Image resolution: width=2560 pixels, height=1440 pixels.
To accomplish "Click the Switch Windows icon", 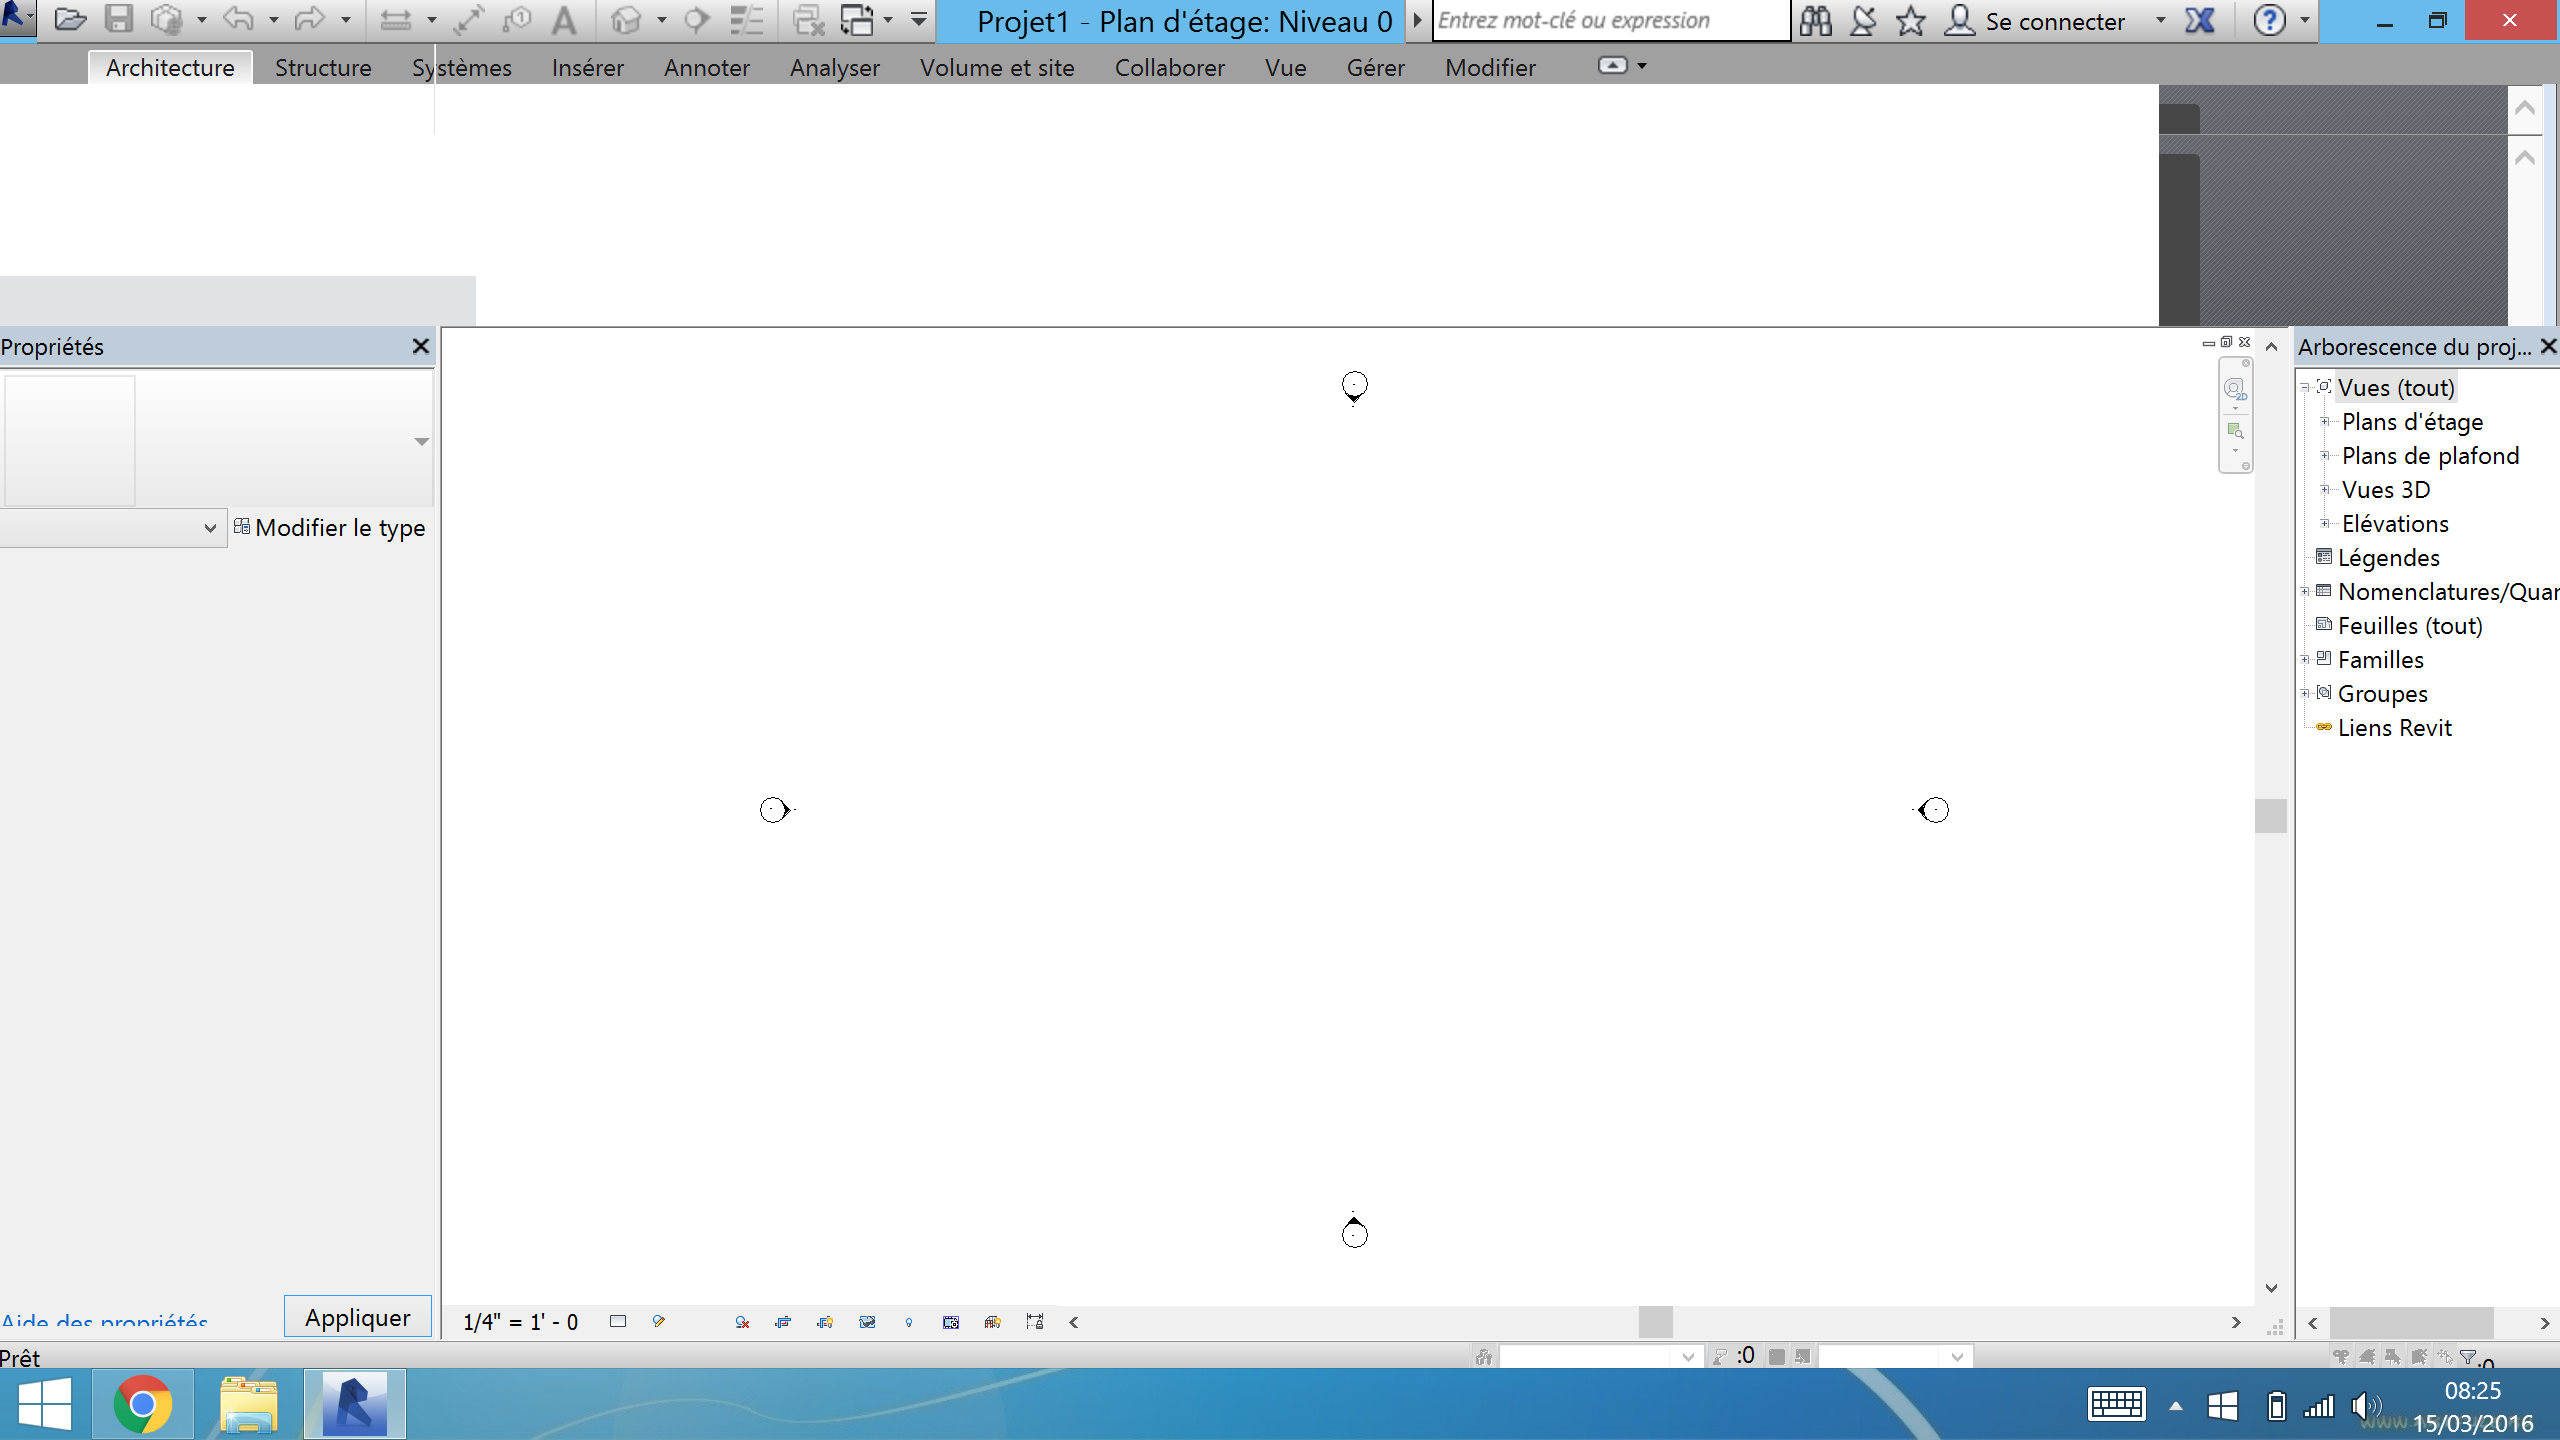I will [858, 20].
